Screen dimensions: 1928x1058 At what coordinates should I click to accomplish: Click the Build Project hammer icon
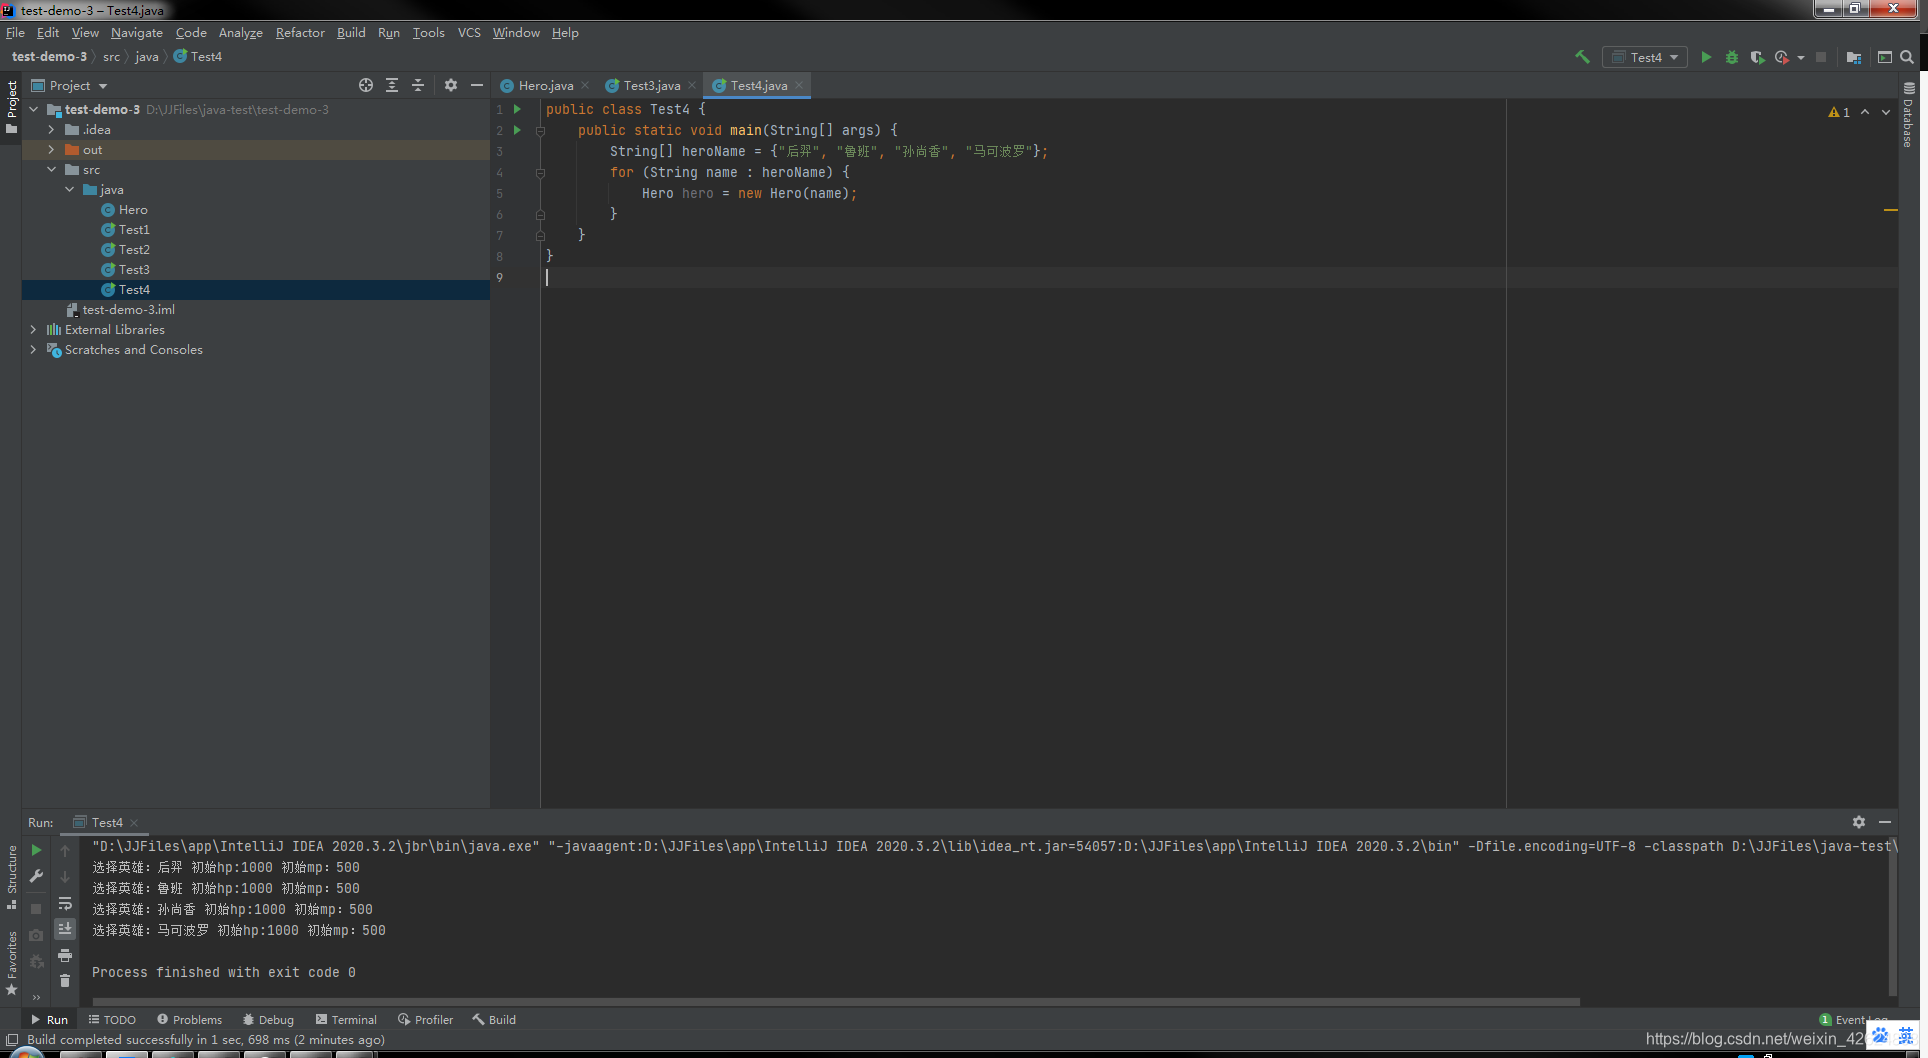tap(1582, 57)
